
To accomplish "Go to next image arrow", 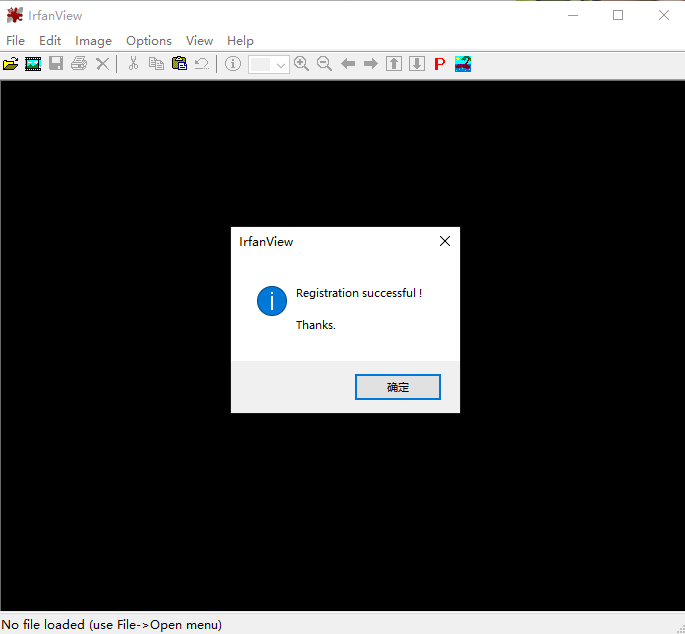I will [x=370, y=64].
